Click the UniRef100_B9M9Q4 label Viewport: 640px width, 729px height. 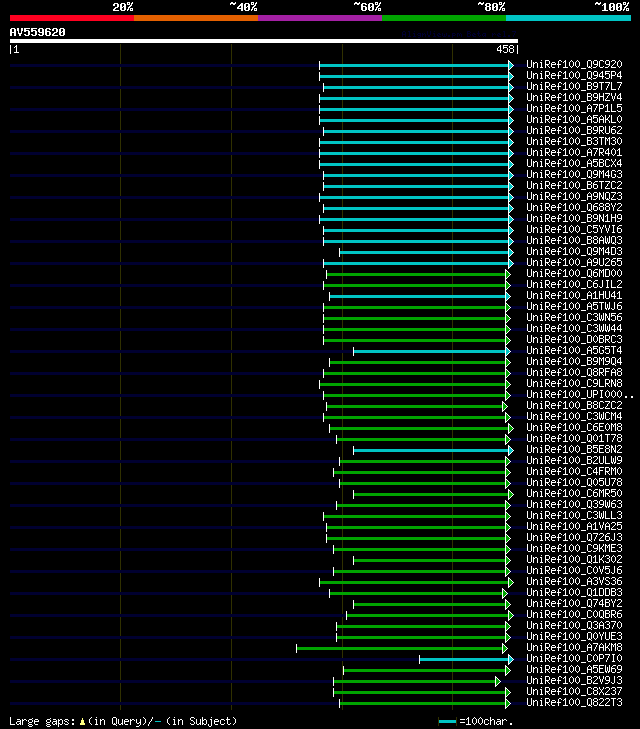pos(574,361)
